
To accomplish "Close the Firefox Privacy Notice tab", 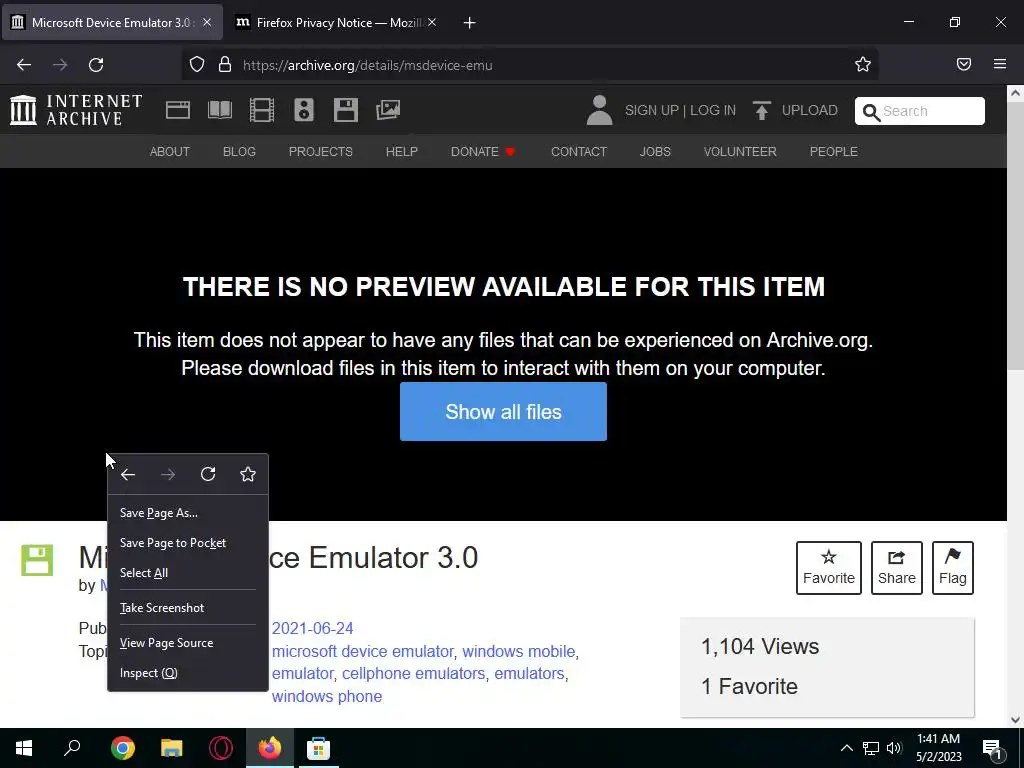I will [432, 22].
